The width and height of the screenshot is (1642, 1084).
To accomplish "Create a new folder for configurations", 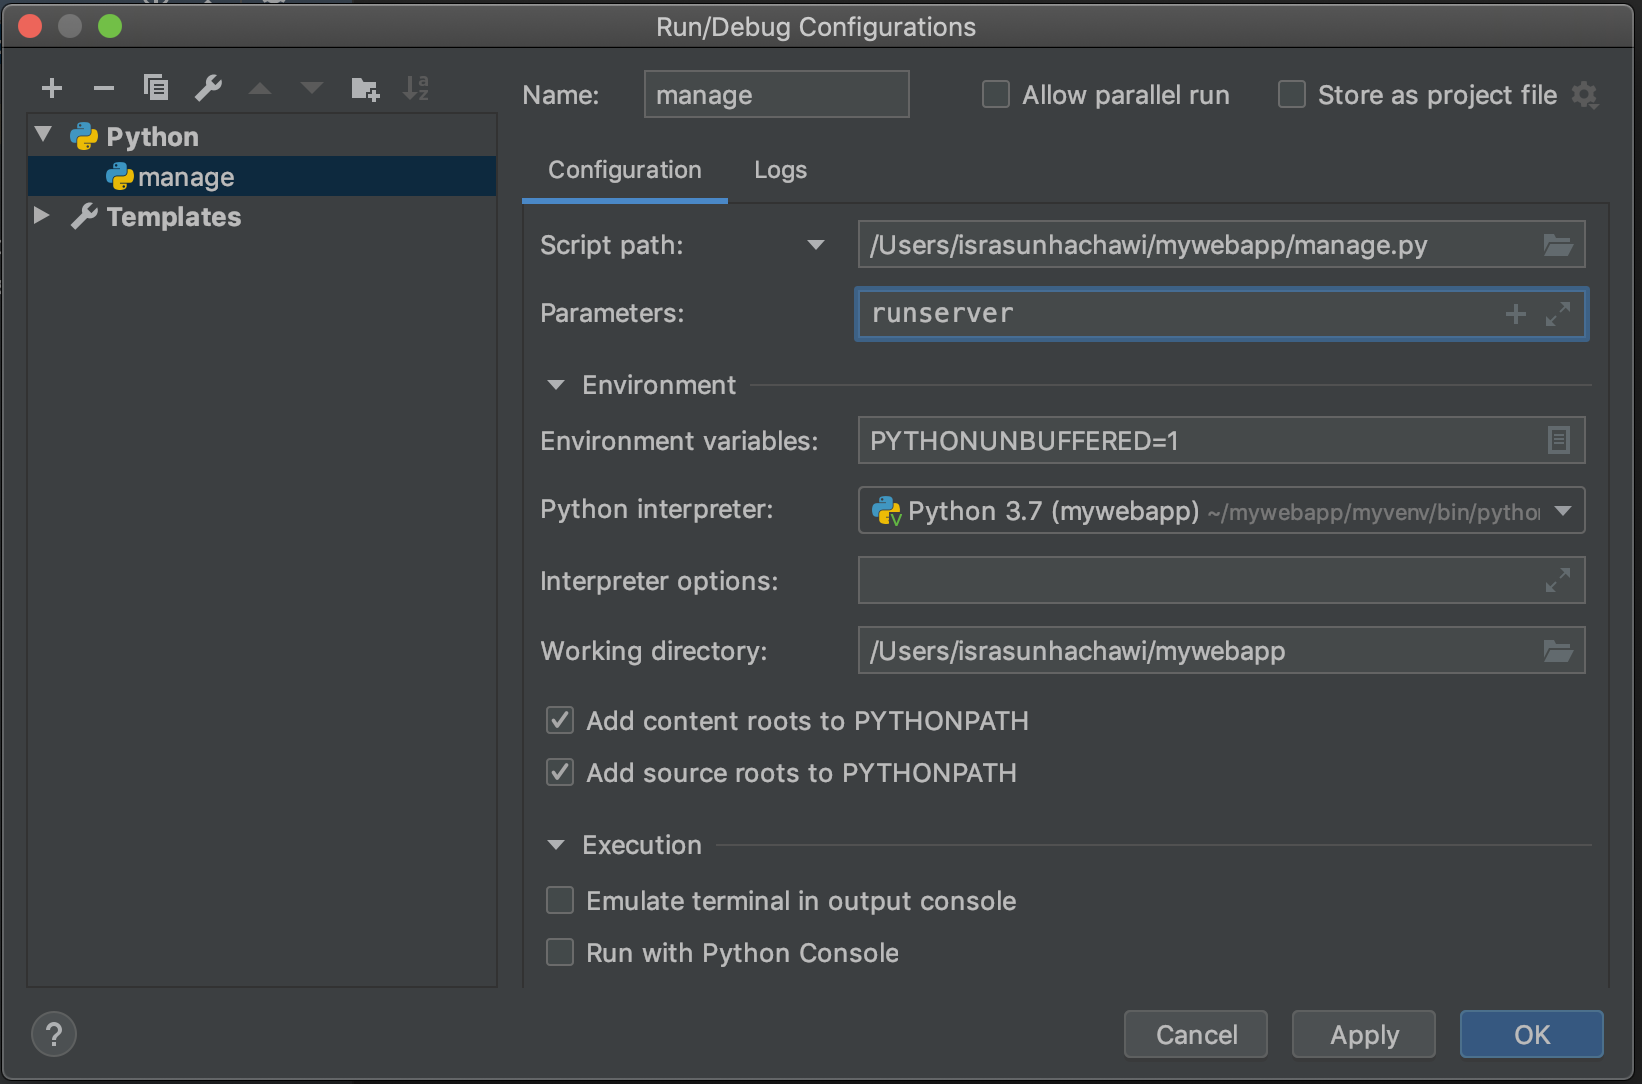I will pos(364,88).
